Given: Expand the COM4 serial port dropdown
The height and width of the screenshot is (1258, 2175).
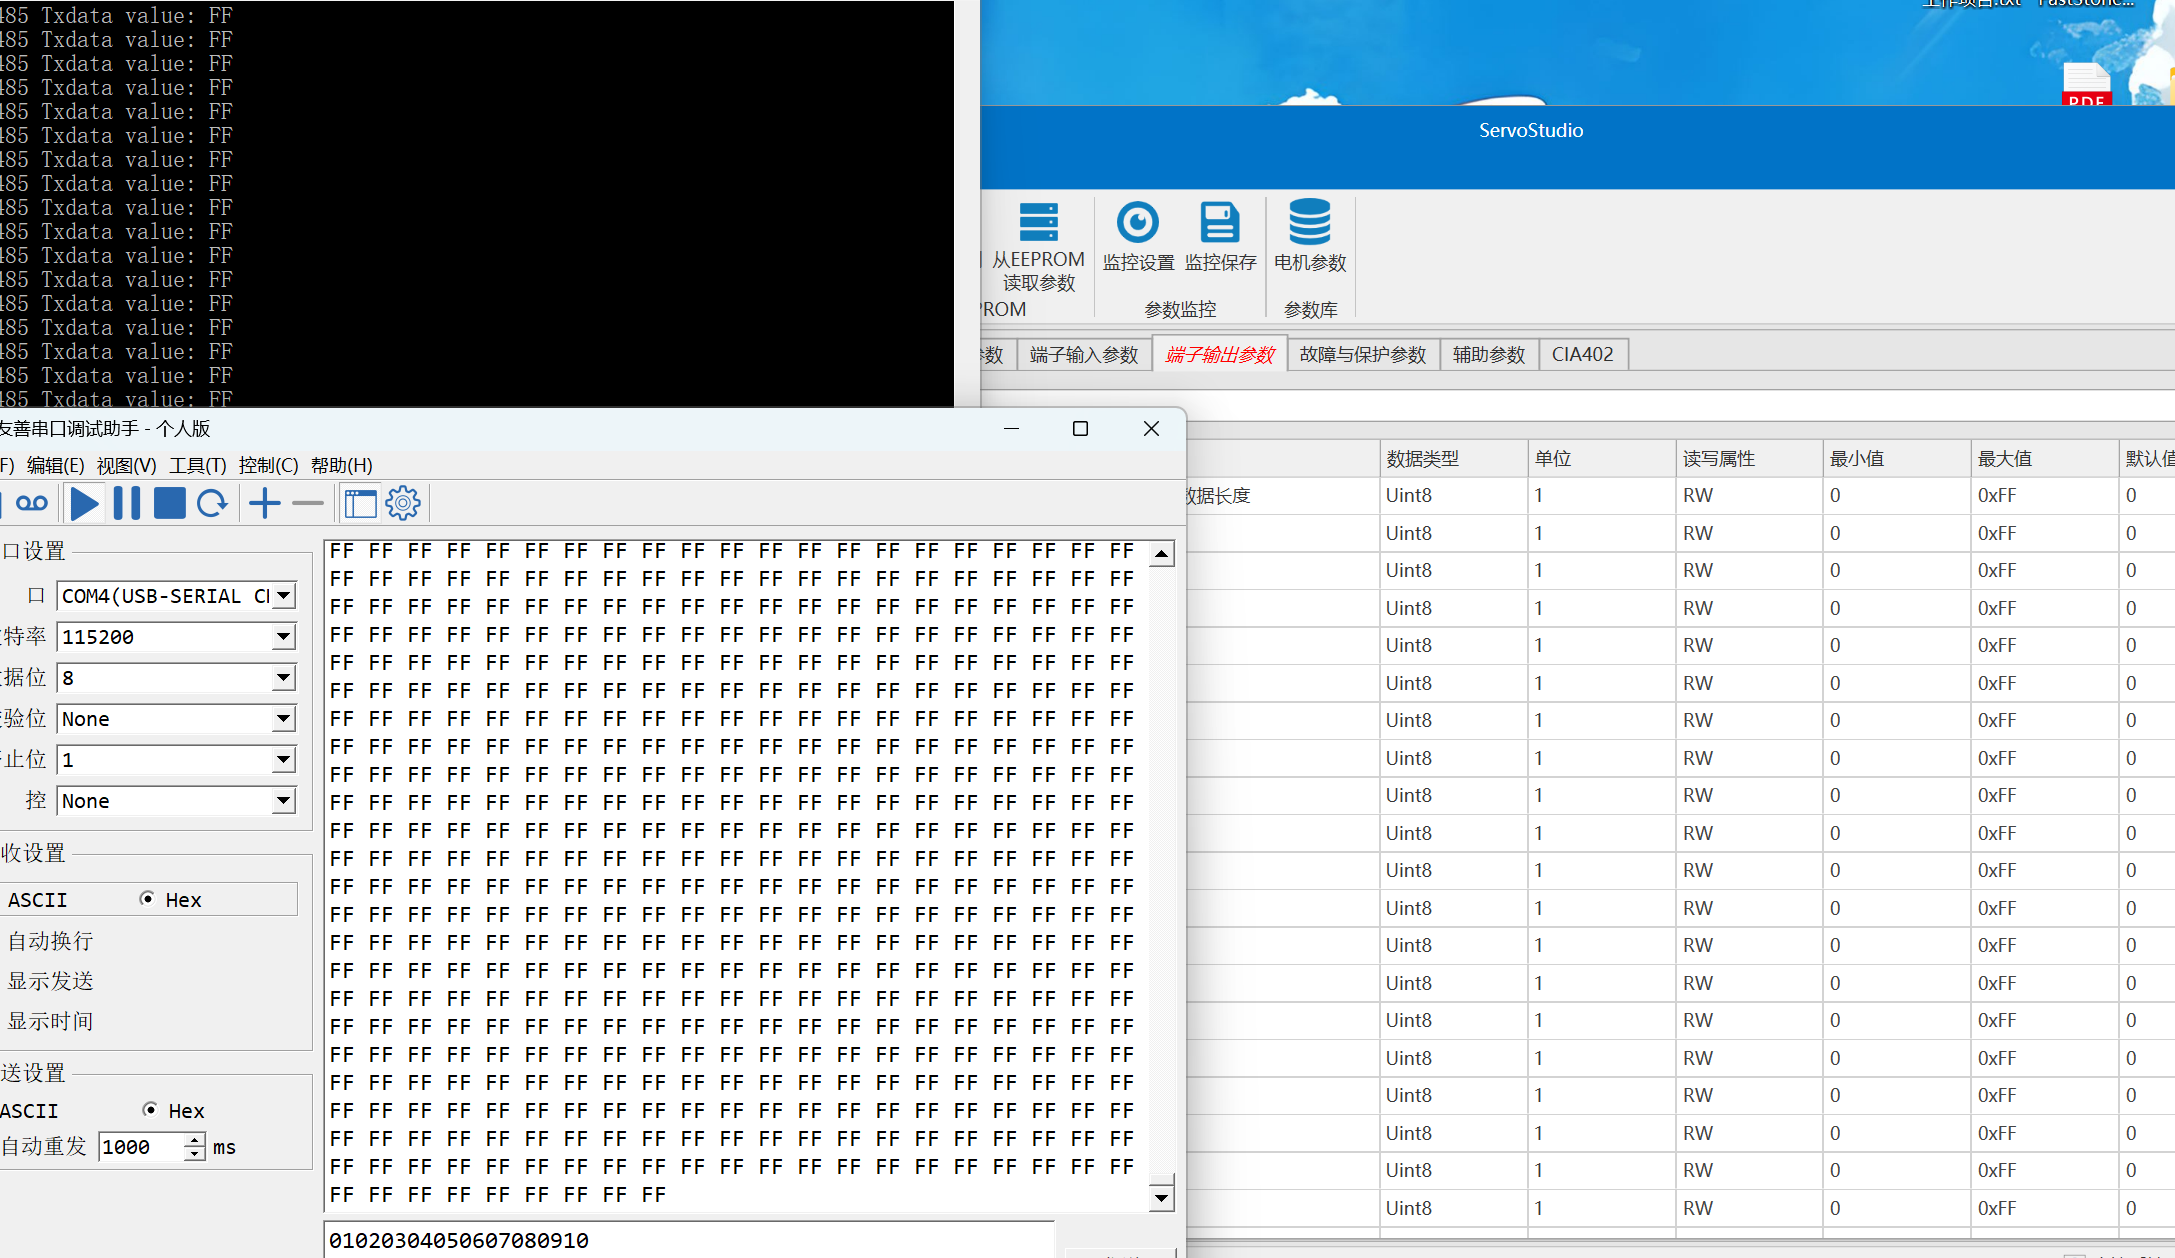Looking at the screenshot, I should point(284,596).
